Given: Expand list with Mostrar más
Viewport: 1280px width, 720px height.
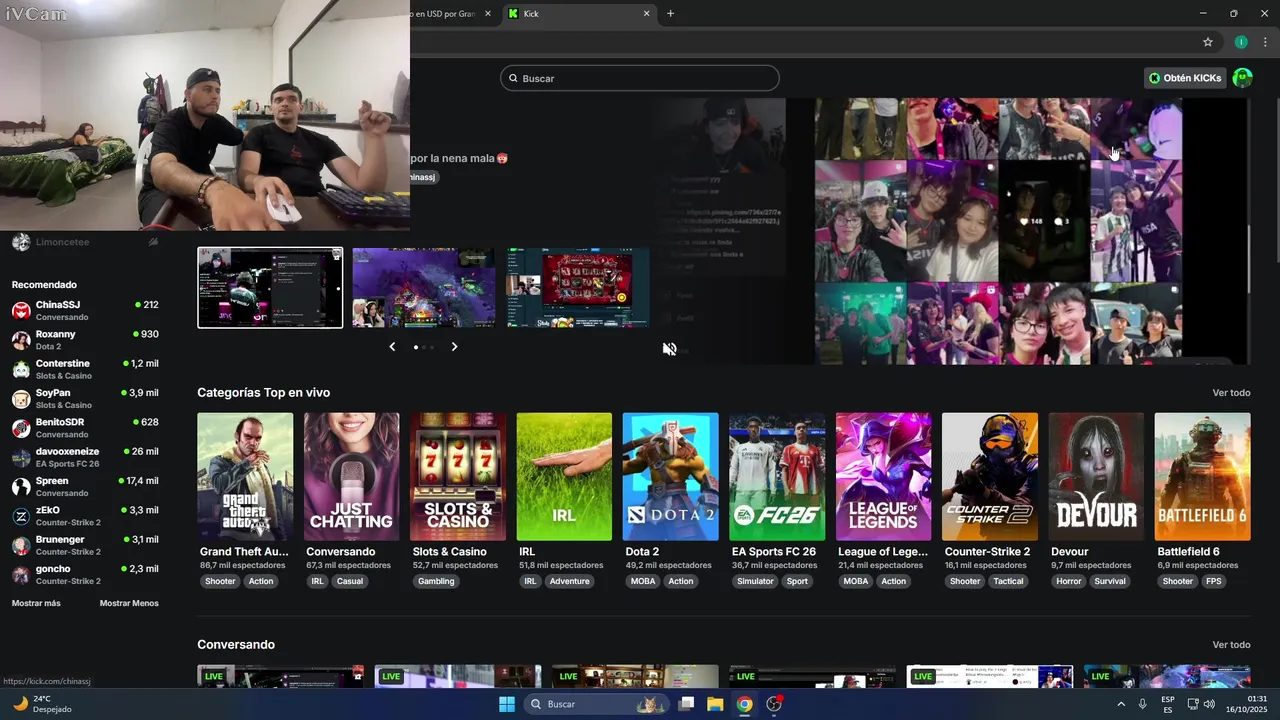Looking at the screenshot, I should (36, 603).
